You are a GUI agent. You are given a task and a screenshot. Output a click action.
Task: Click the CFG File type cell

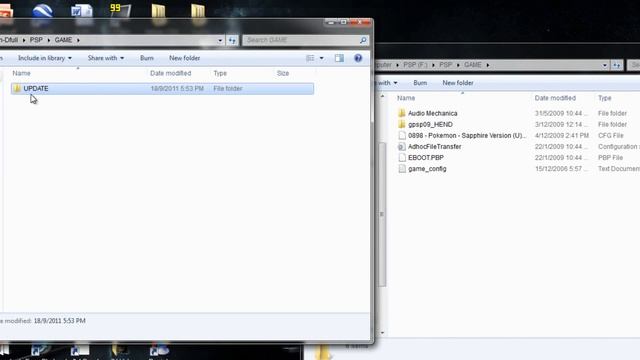point(611,136)
